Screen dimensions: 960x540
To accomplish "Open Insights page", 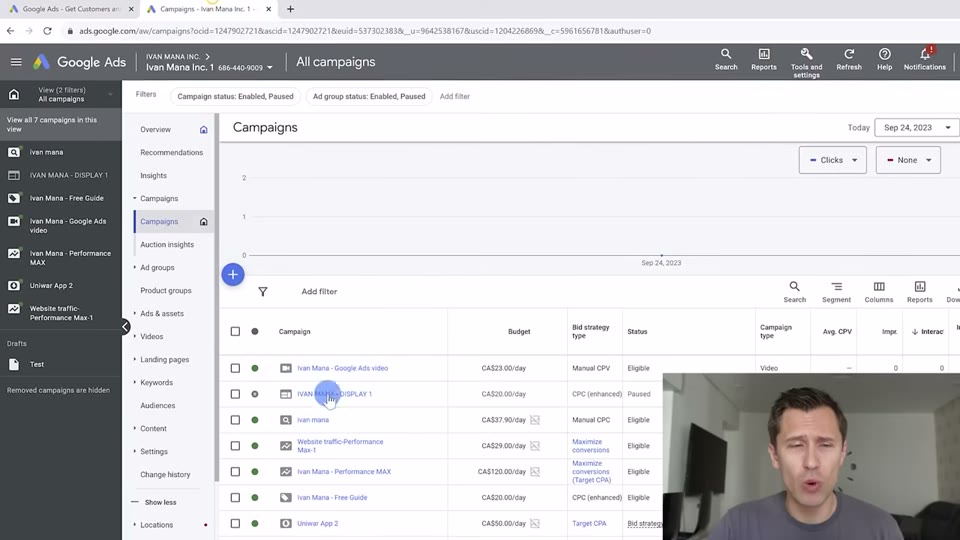I will [x=153, y=176].
